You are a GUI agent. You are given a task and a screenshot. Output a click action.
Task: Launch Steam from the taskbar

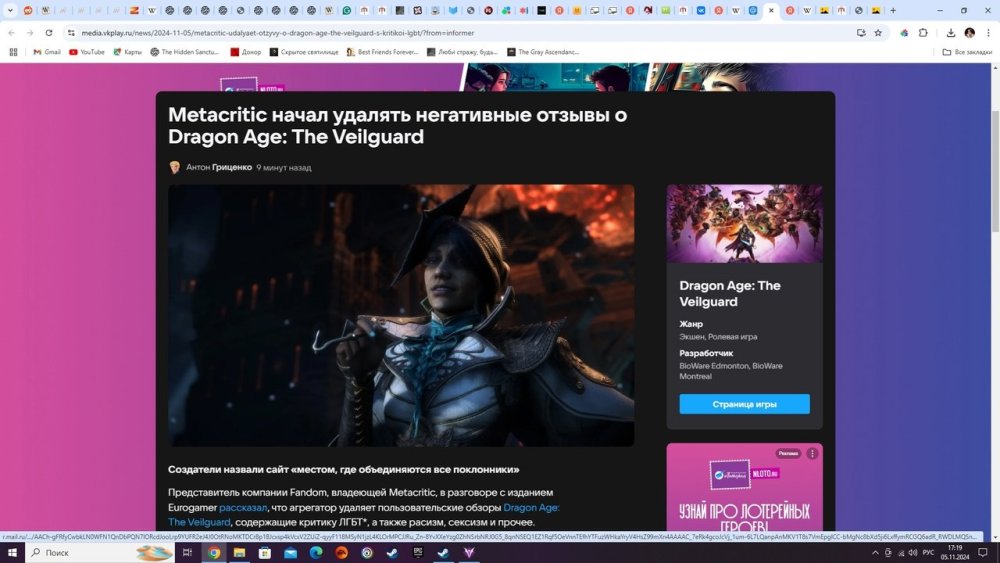392,552
